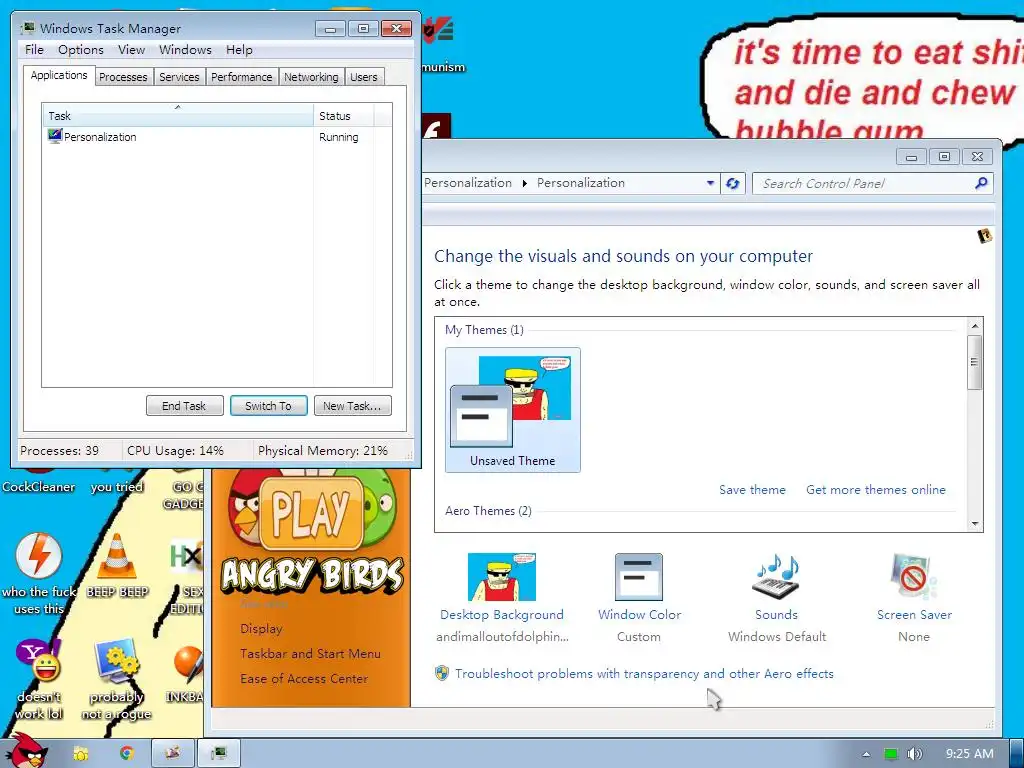Screen dimensions: 1024x768
Task: Click the help icon in Personalization window
Action: 985,235
